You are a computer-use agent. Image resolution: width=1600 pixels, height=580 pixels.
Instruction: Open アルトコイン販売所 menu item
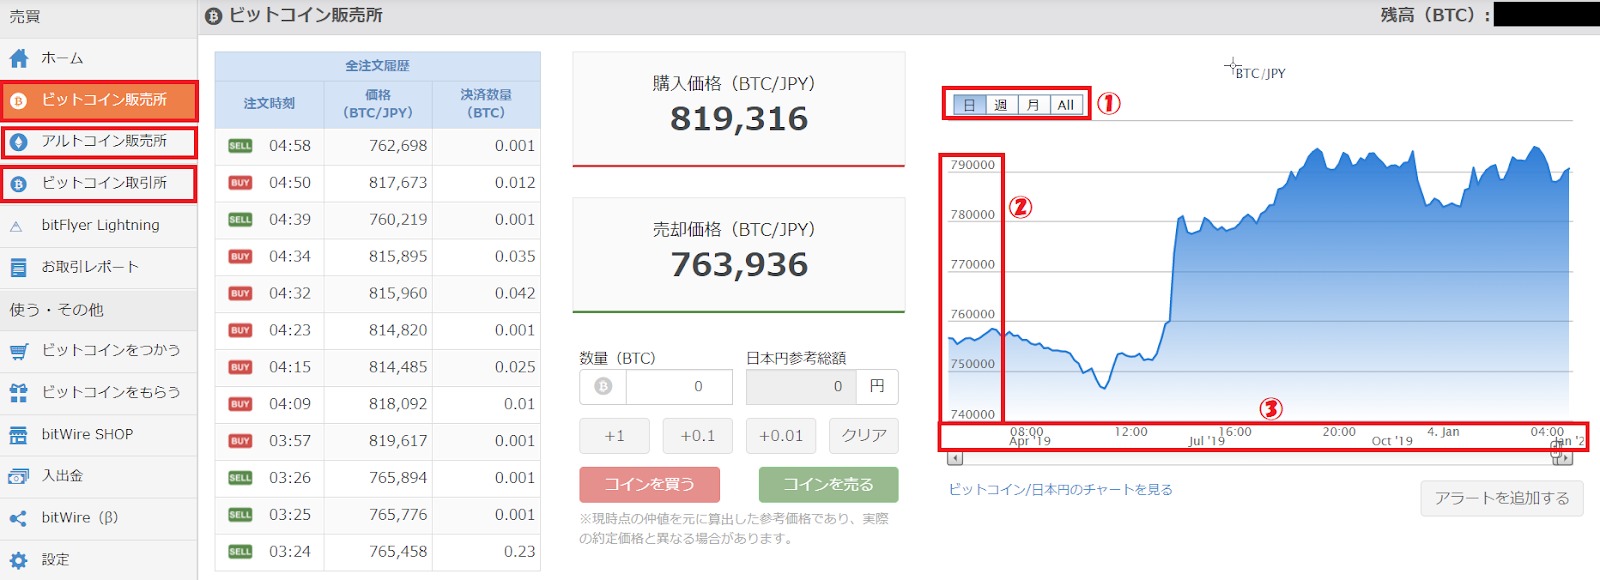[x=98, y=142]
